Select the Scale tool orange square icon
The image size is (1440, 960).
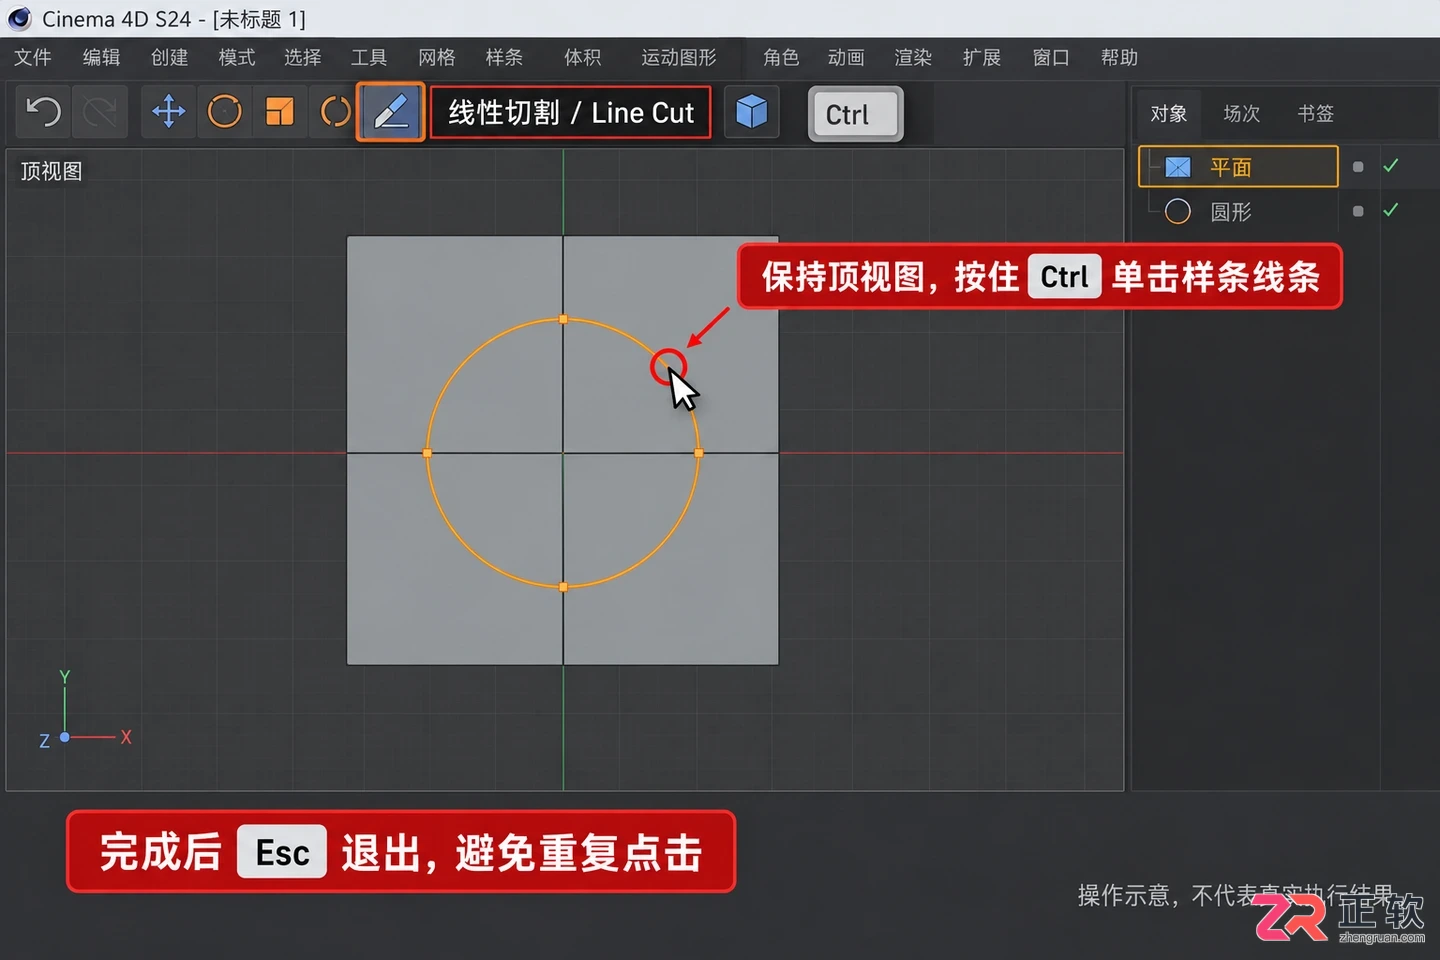(280, 111)
